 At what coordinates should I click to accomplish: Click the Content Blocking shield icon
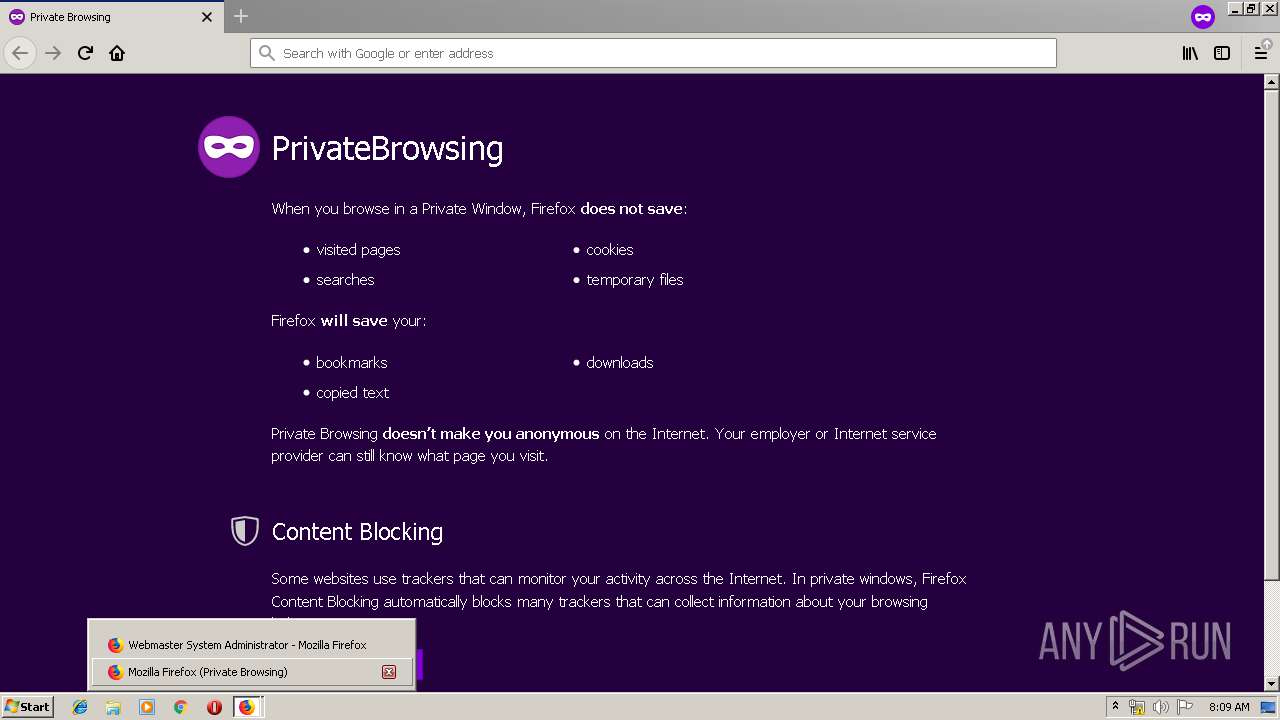pos(245,531)
